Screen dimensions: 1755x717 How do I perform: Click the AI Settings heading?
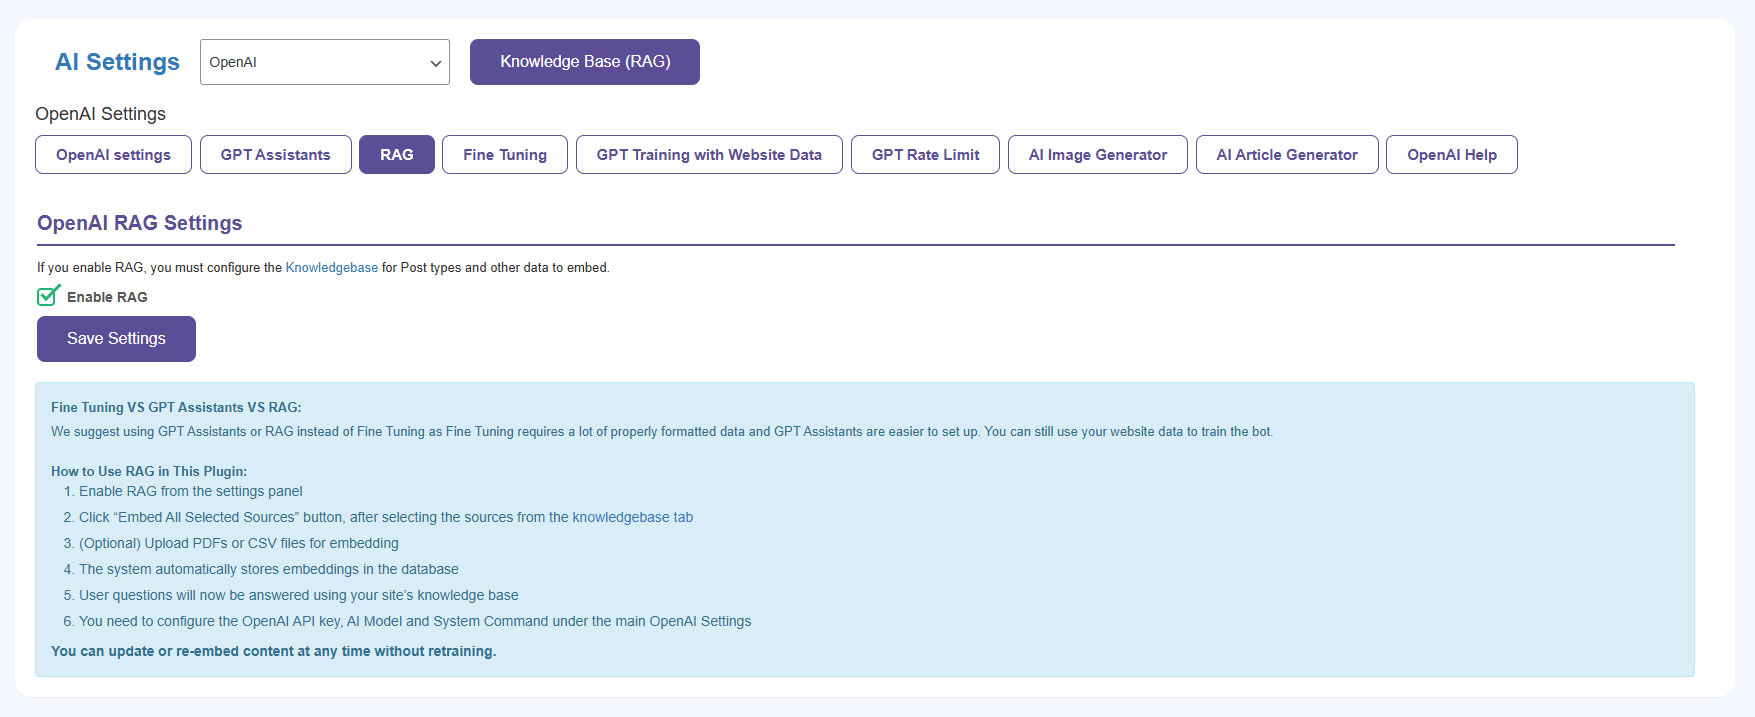[x=117, y=62]
